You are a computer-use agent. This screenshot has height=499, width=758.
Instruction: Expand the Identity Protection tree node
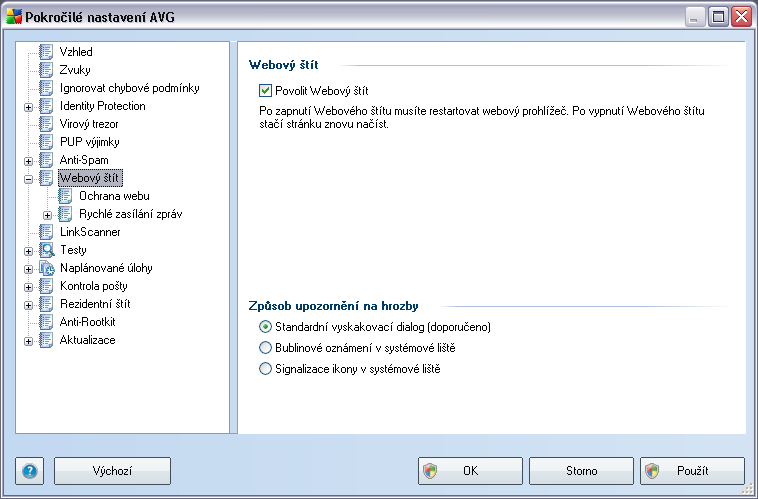(29, 107)
